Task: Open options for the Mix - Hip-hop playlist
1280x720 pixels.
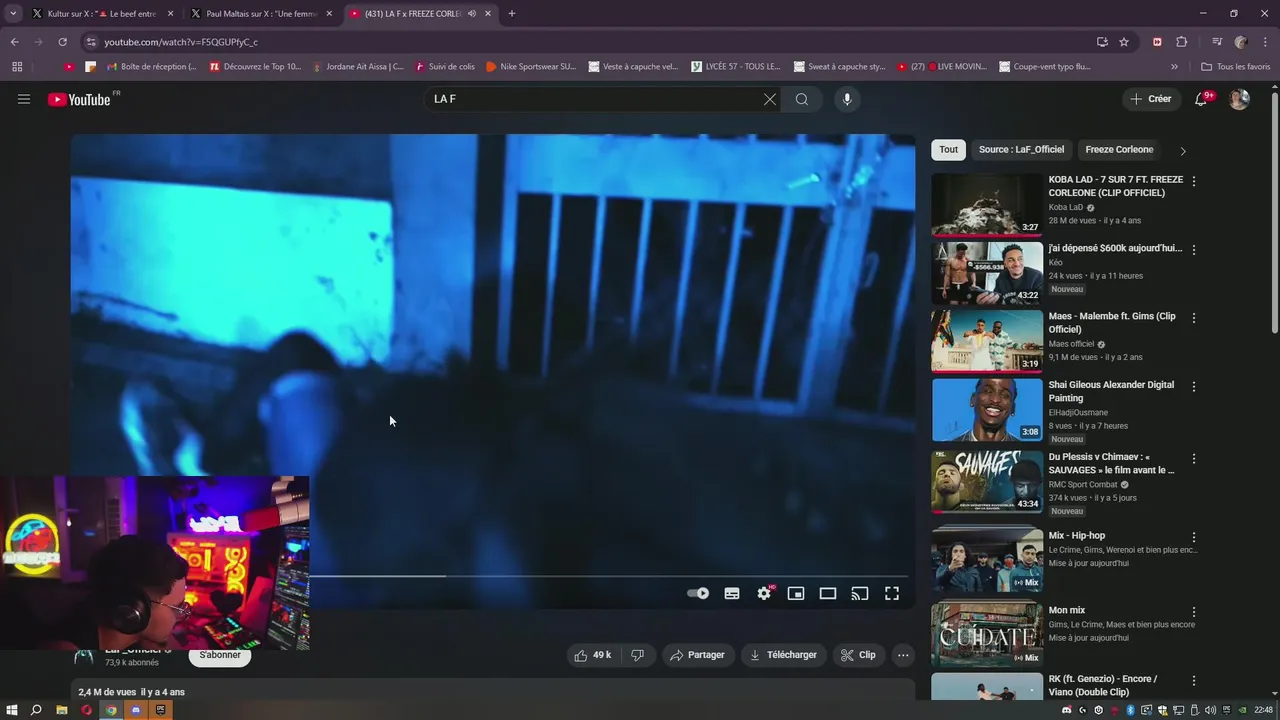Action: (1193, 537)
